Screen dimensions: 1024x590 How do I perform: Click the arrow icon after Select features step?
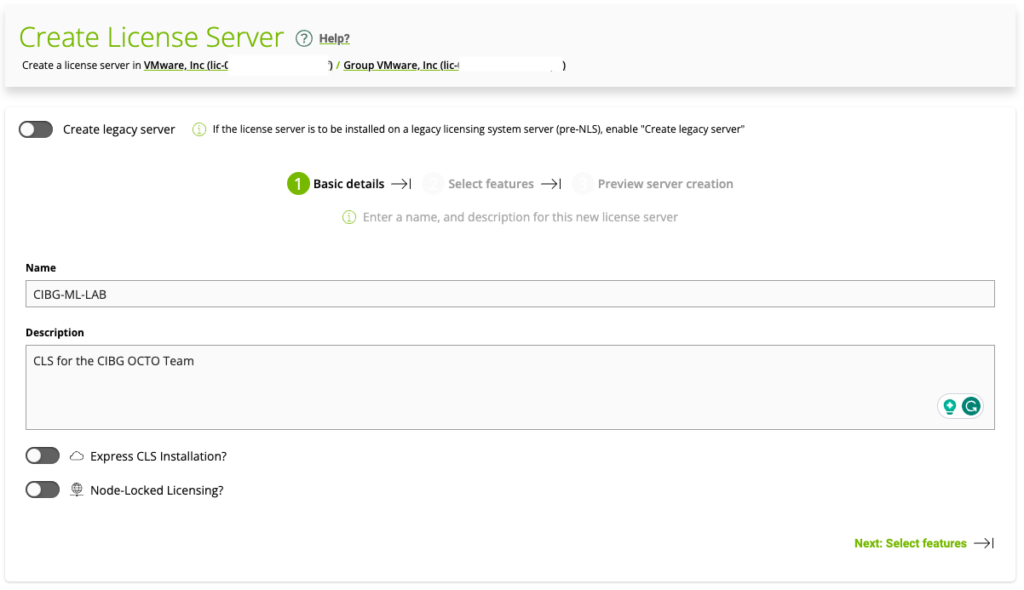(x=551, y=184)
